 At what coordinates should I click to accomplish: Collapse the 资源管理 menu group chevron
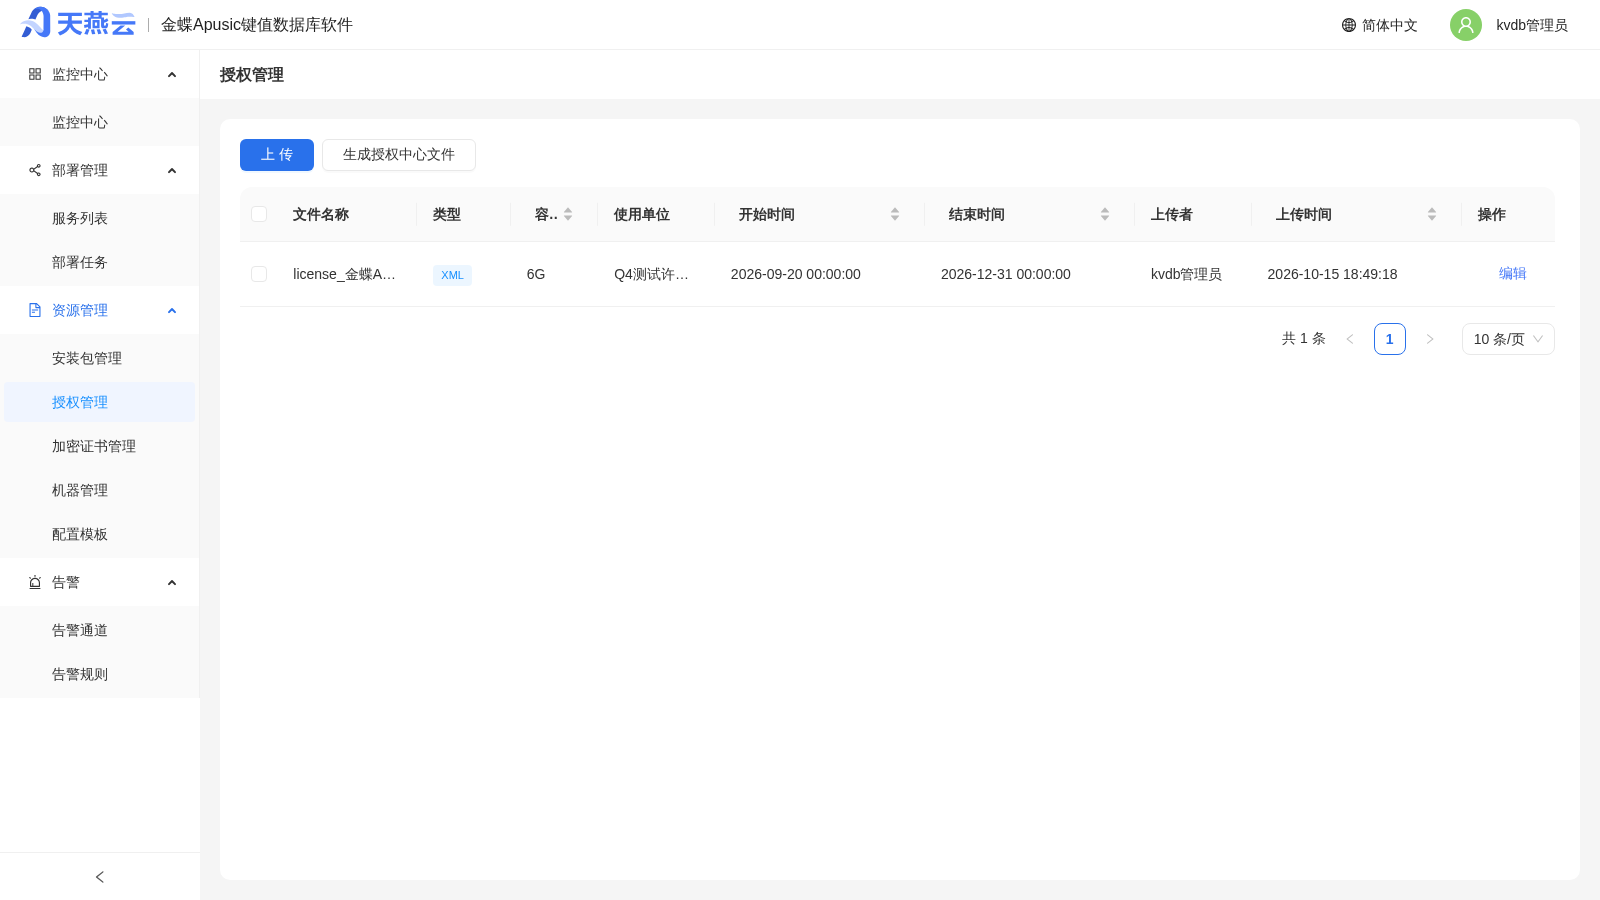172,311
